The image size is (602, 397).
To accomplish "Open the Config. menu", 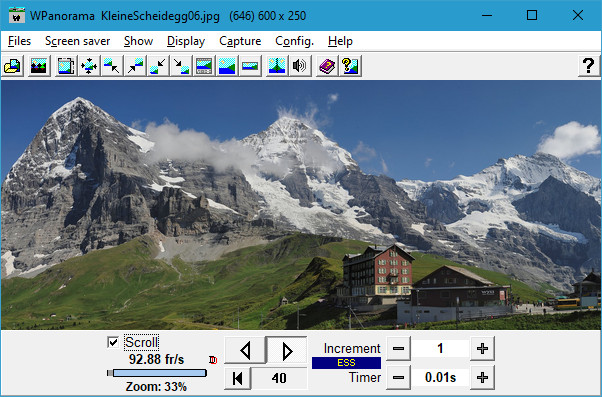I will coord(294,41).
